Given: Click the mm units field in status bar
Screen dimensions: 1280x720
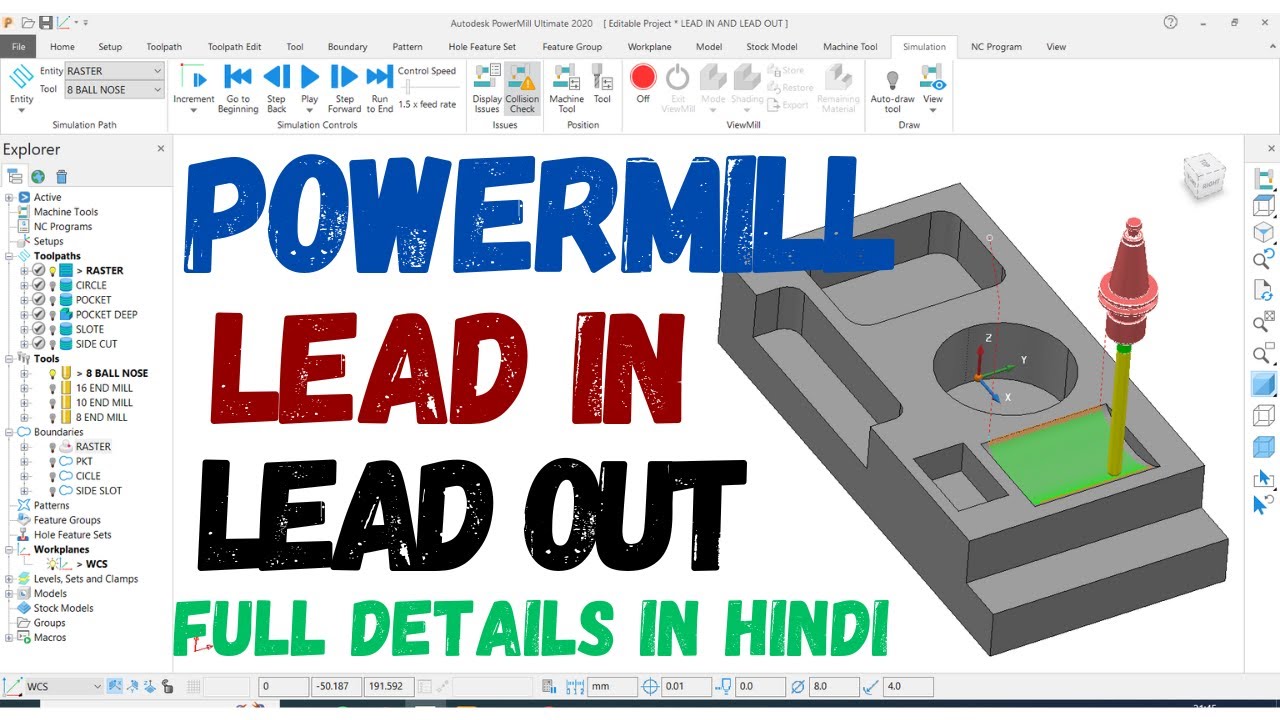Looking at the screenshot, I should 612,686.
